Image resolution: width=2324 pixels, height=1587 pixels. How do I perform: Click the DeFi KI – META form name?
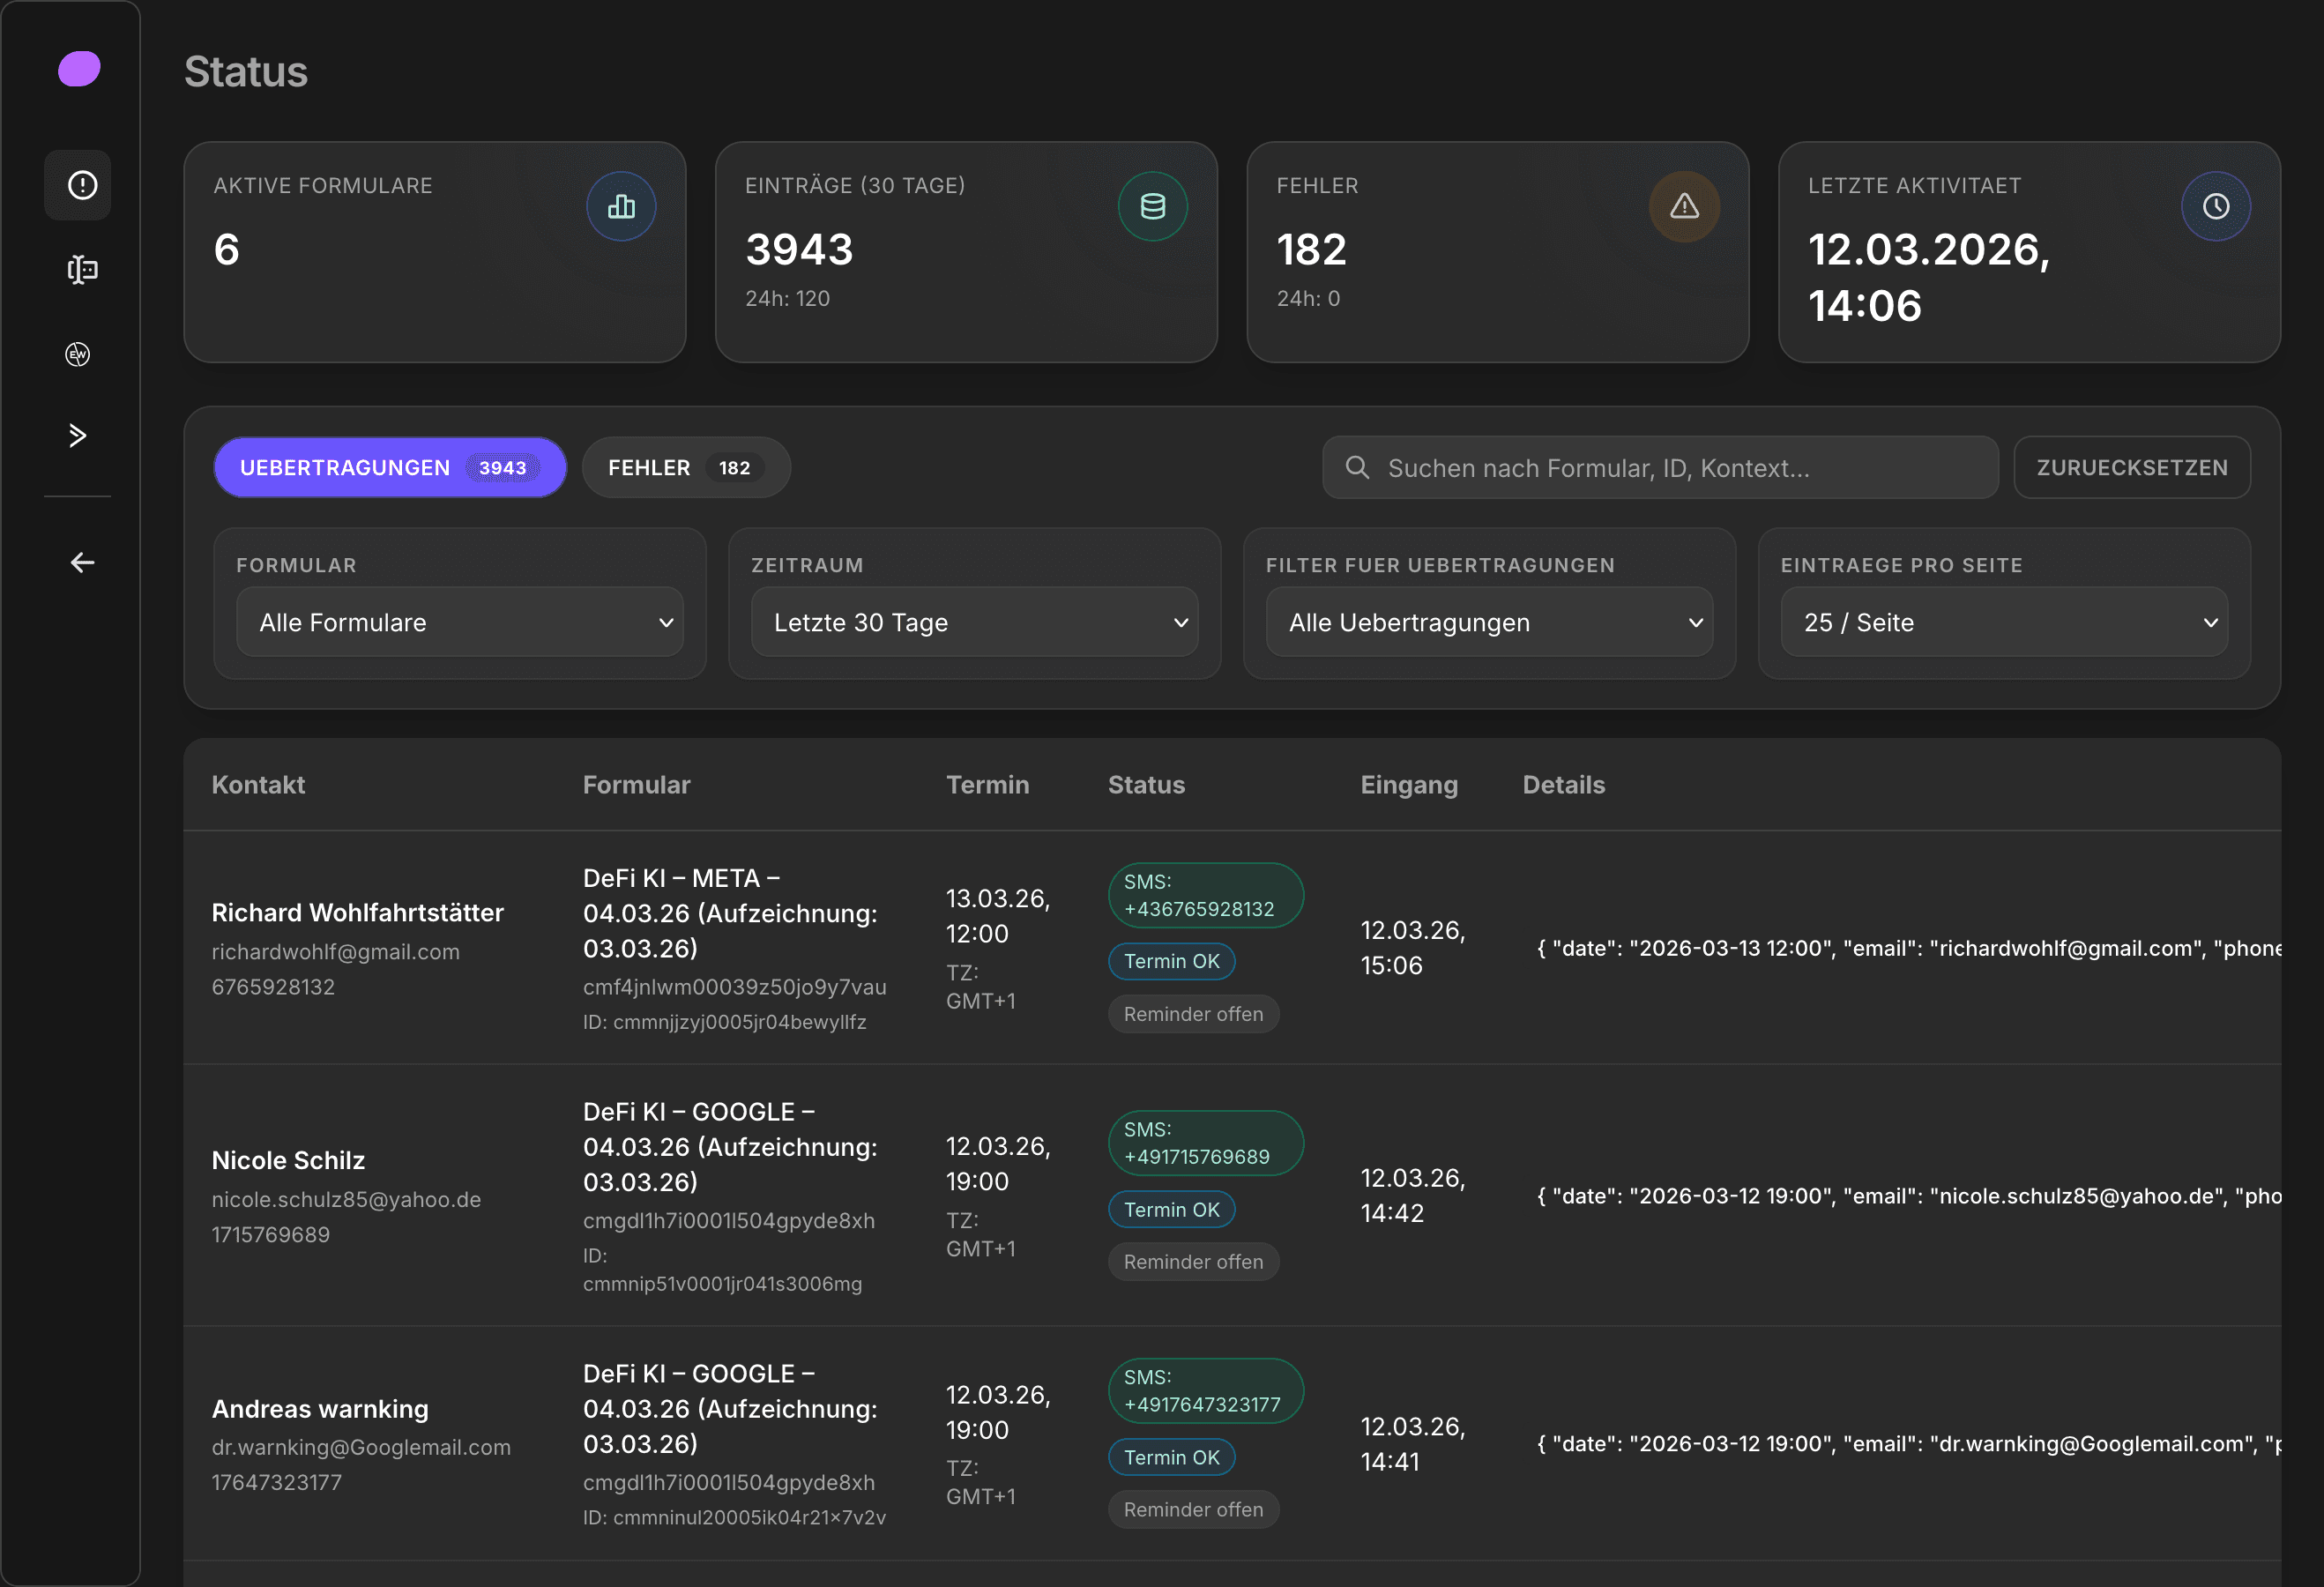(x=730, y=913)
